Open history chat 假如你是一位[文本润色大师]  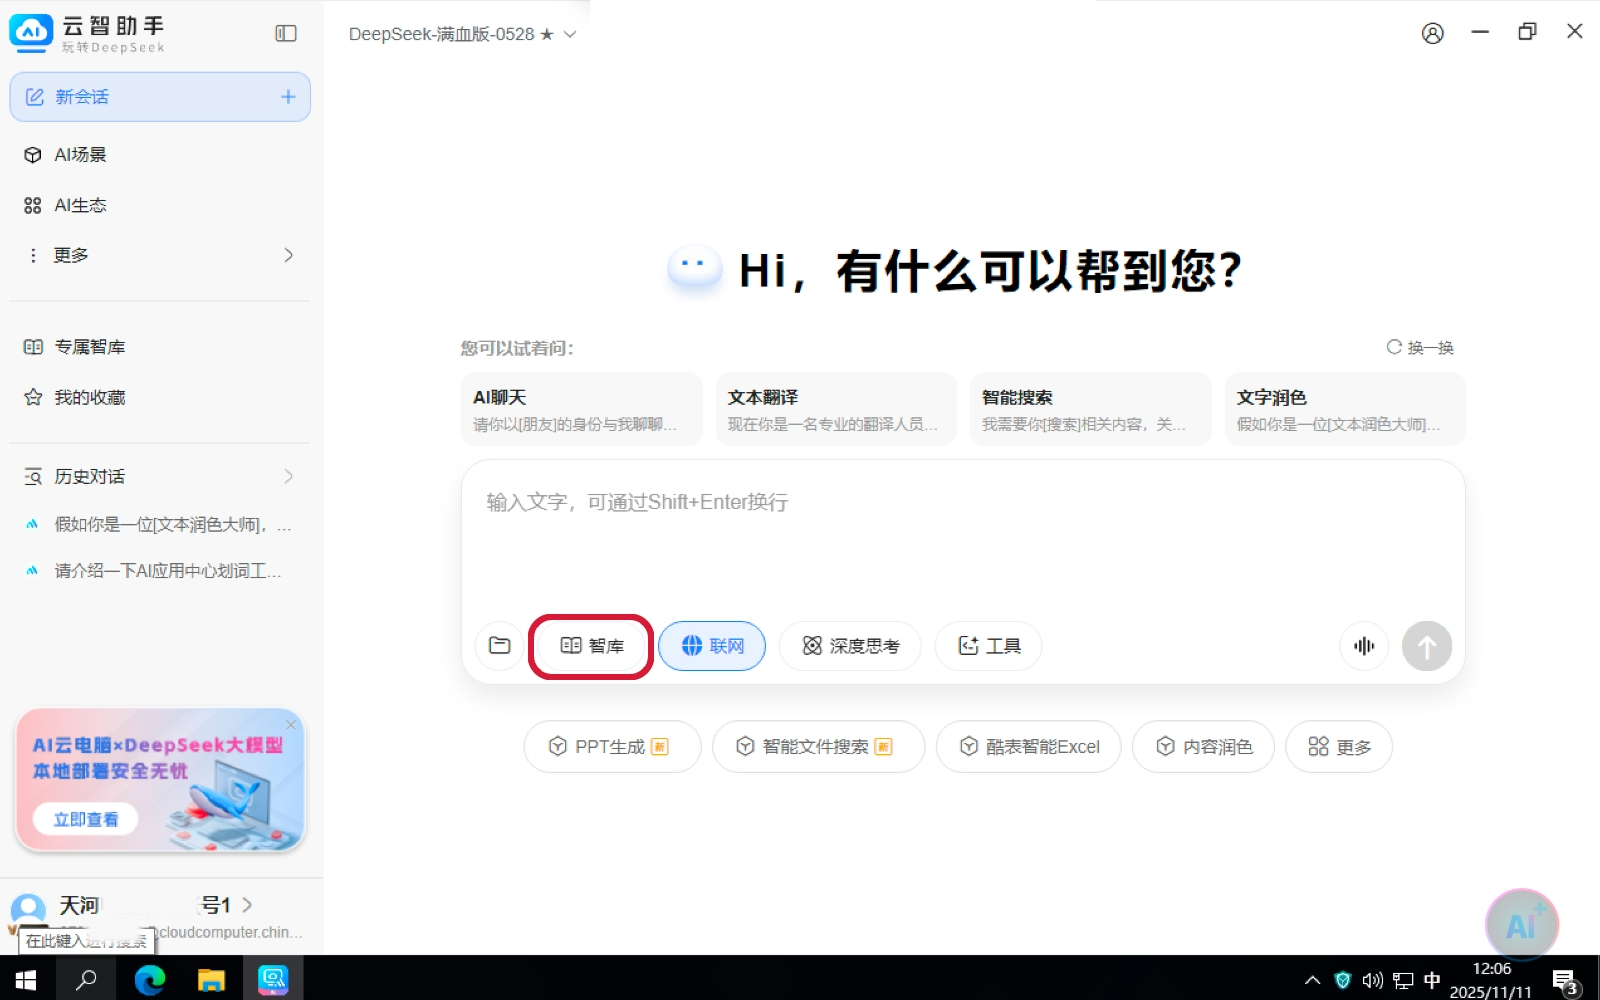(x=160, y=525)
